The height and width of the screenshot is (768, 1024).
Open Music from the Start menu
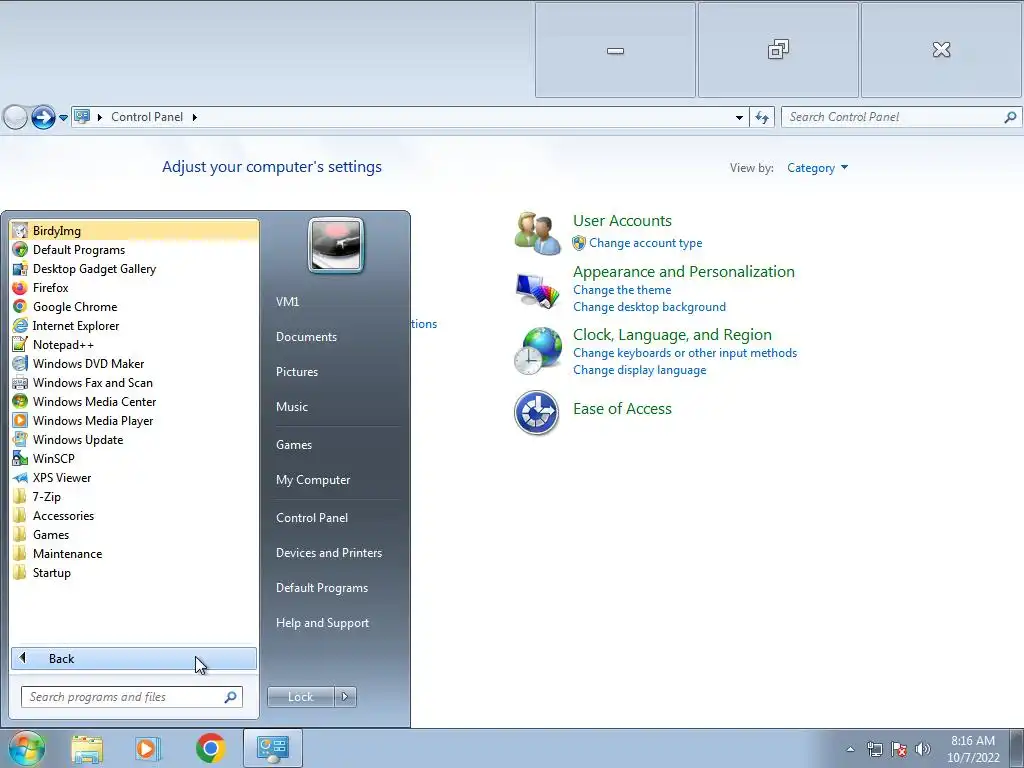(x=292, y=406)
